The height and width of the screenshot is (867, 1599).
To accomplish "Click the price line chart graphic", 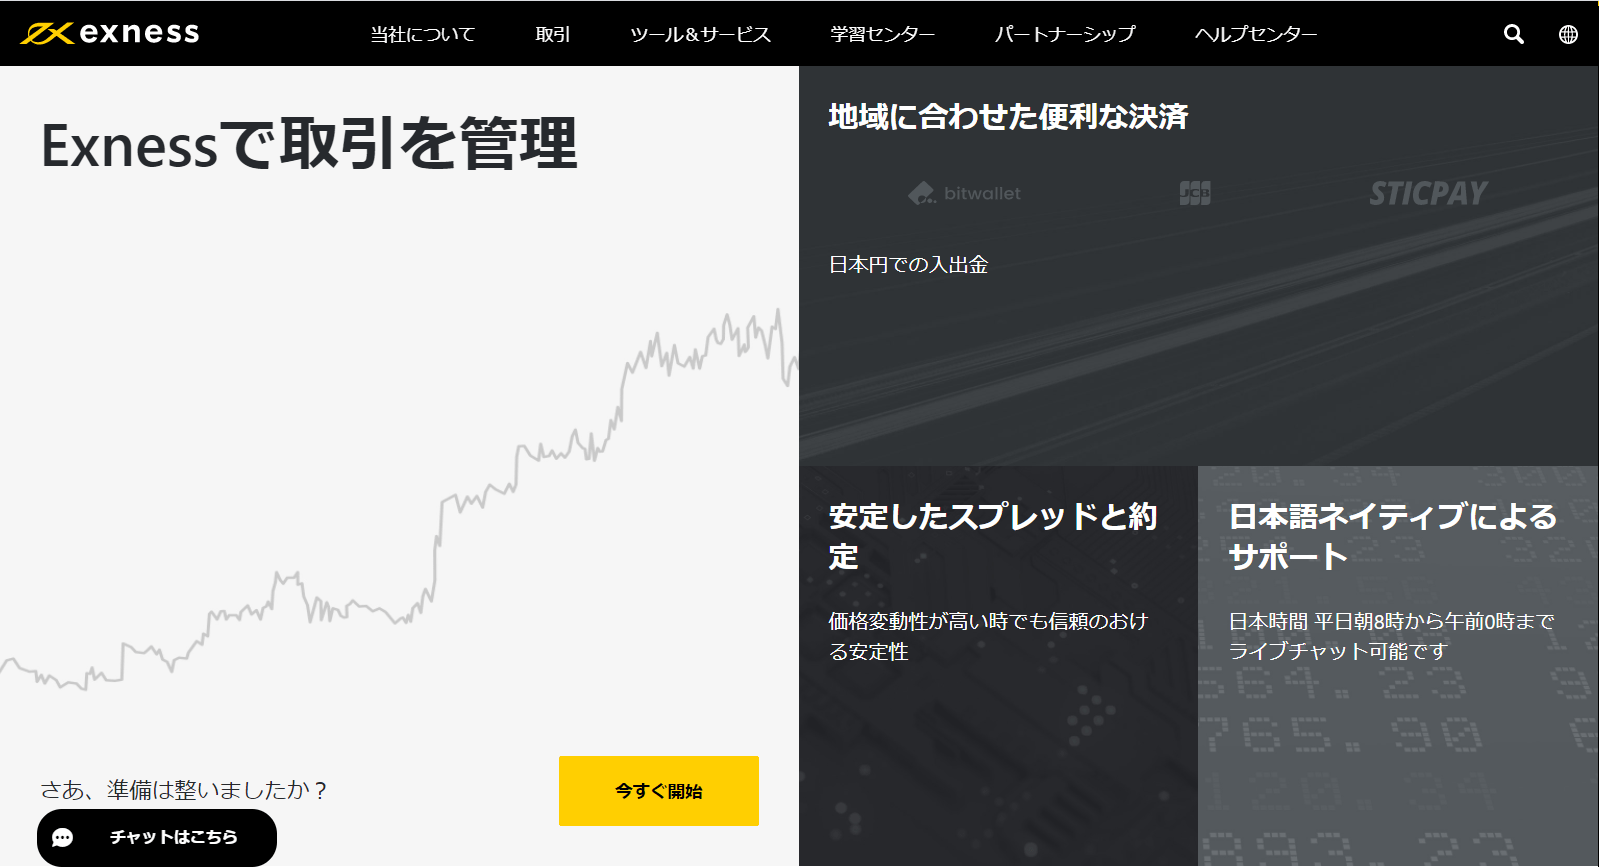I will point(399,500).
